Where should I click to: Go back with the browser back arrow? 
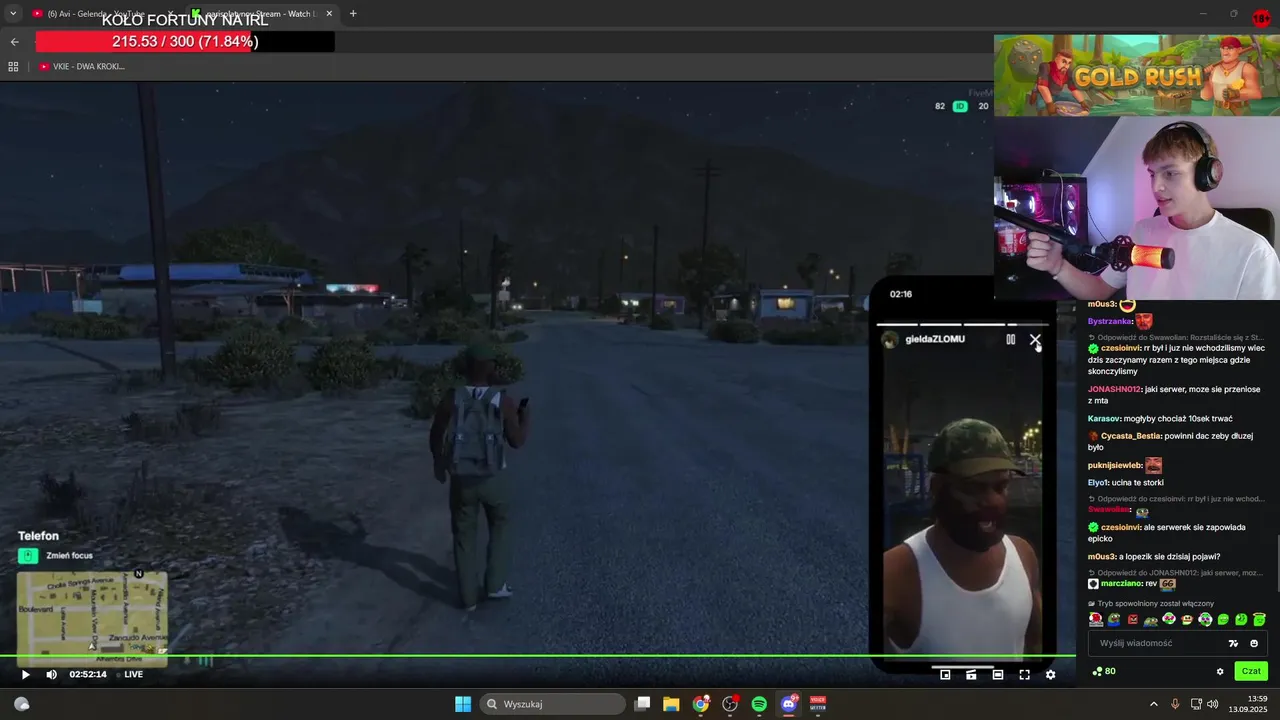[14, 42]
